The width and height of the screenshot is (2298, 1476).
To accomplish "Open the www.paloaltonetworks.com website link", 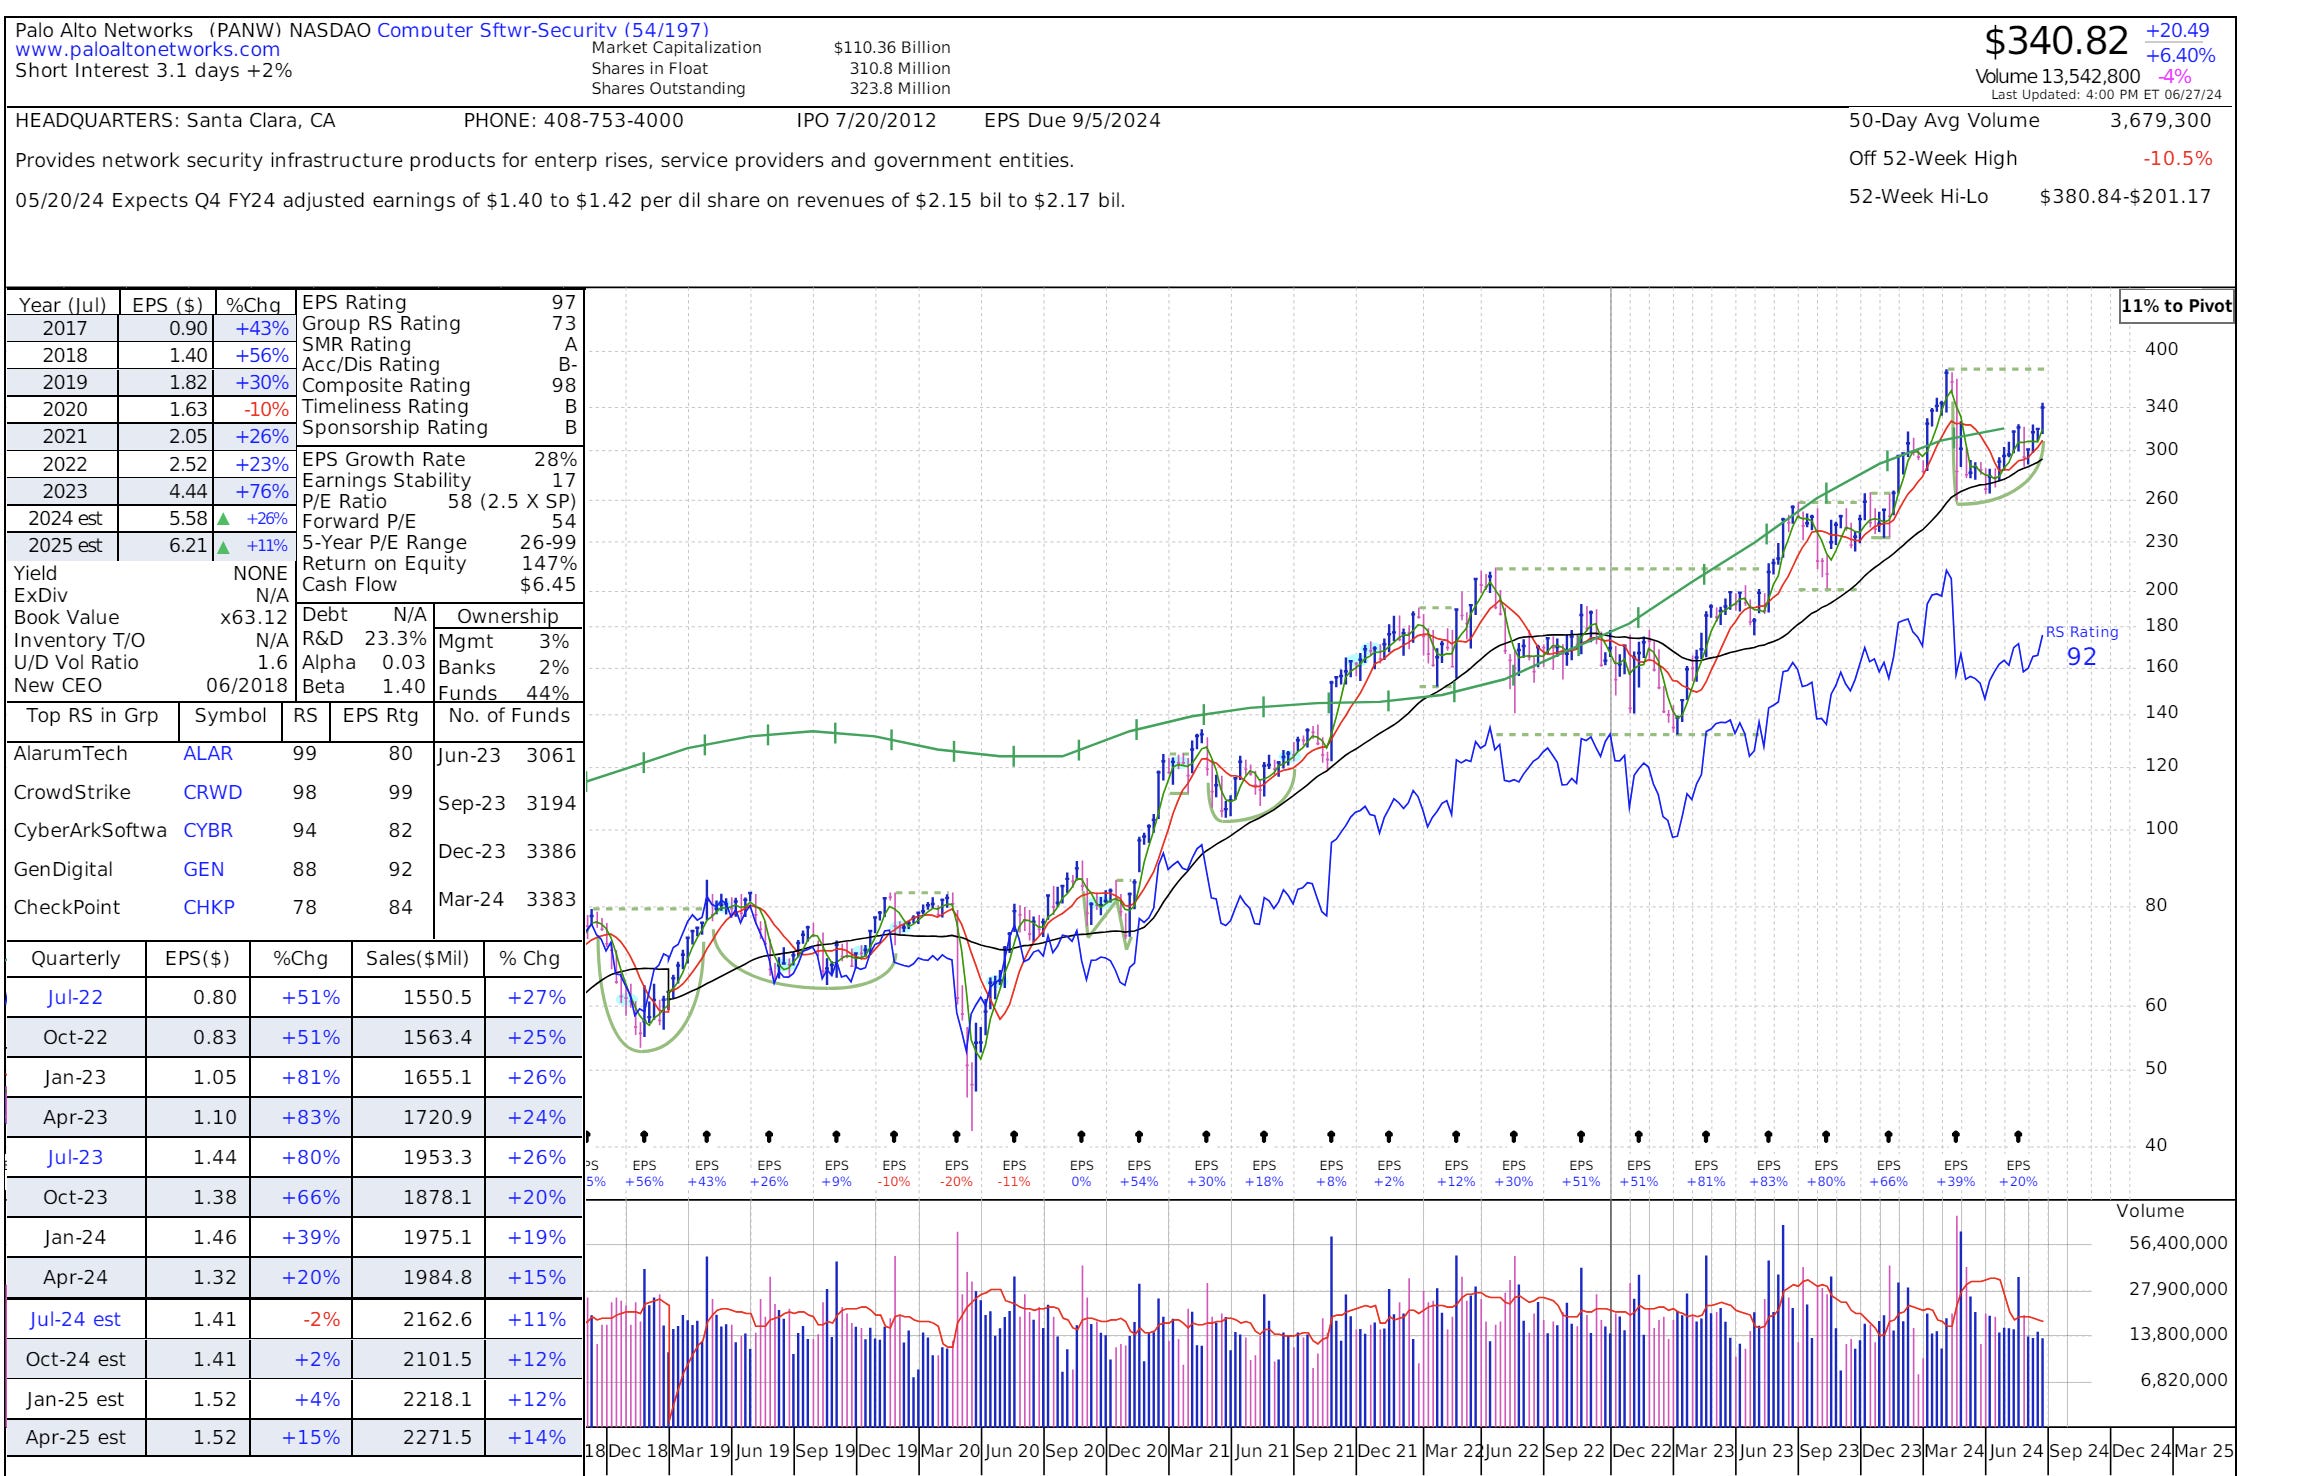I will (147, 50).
